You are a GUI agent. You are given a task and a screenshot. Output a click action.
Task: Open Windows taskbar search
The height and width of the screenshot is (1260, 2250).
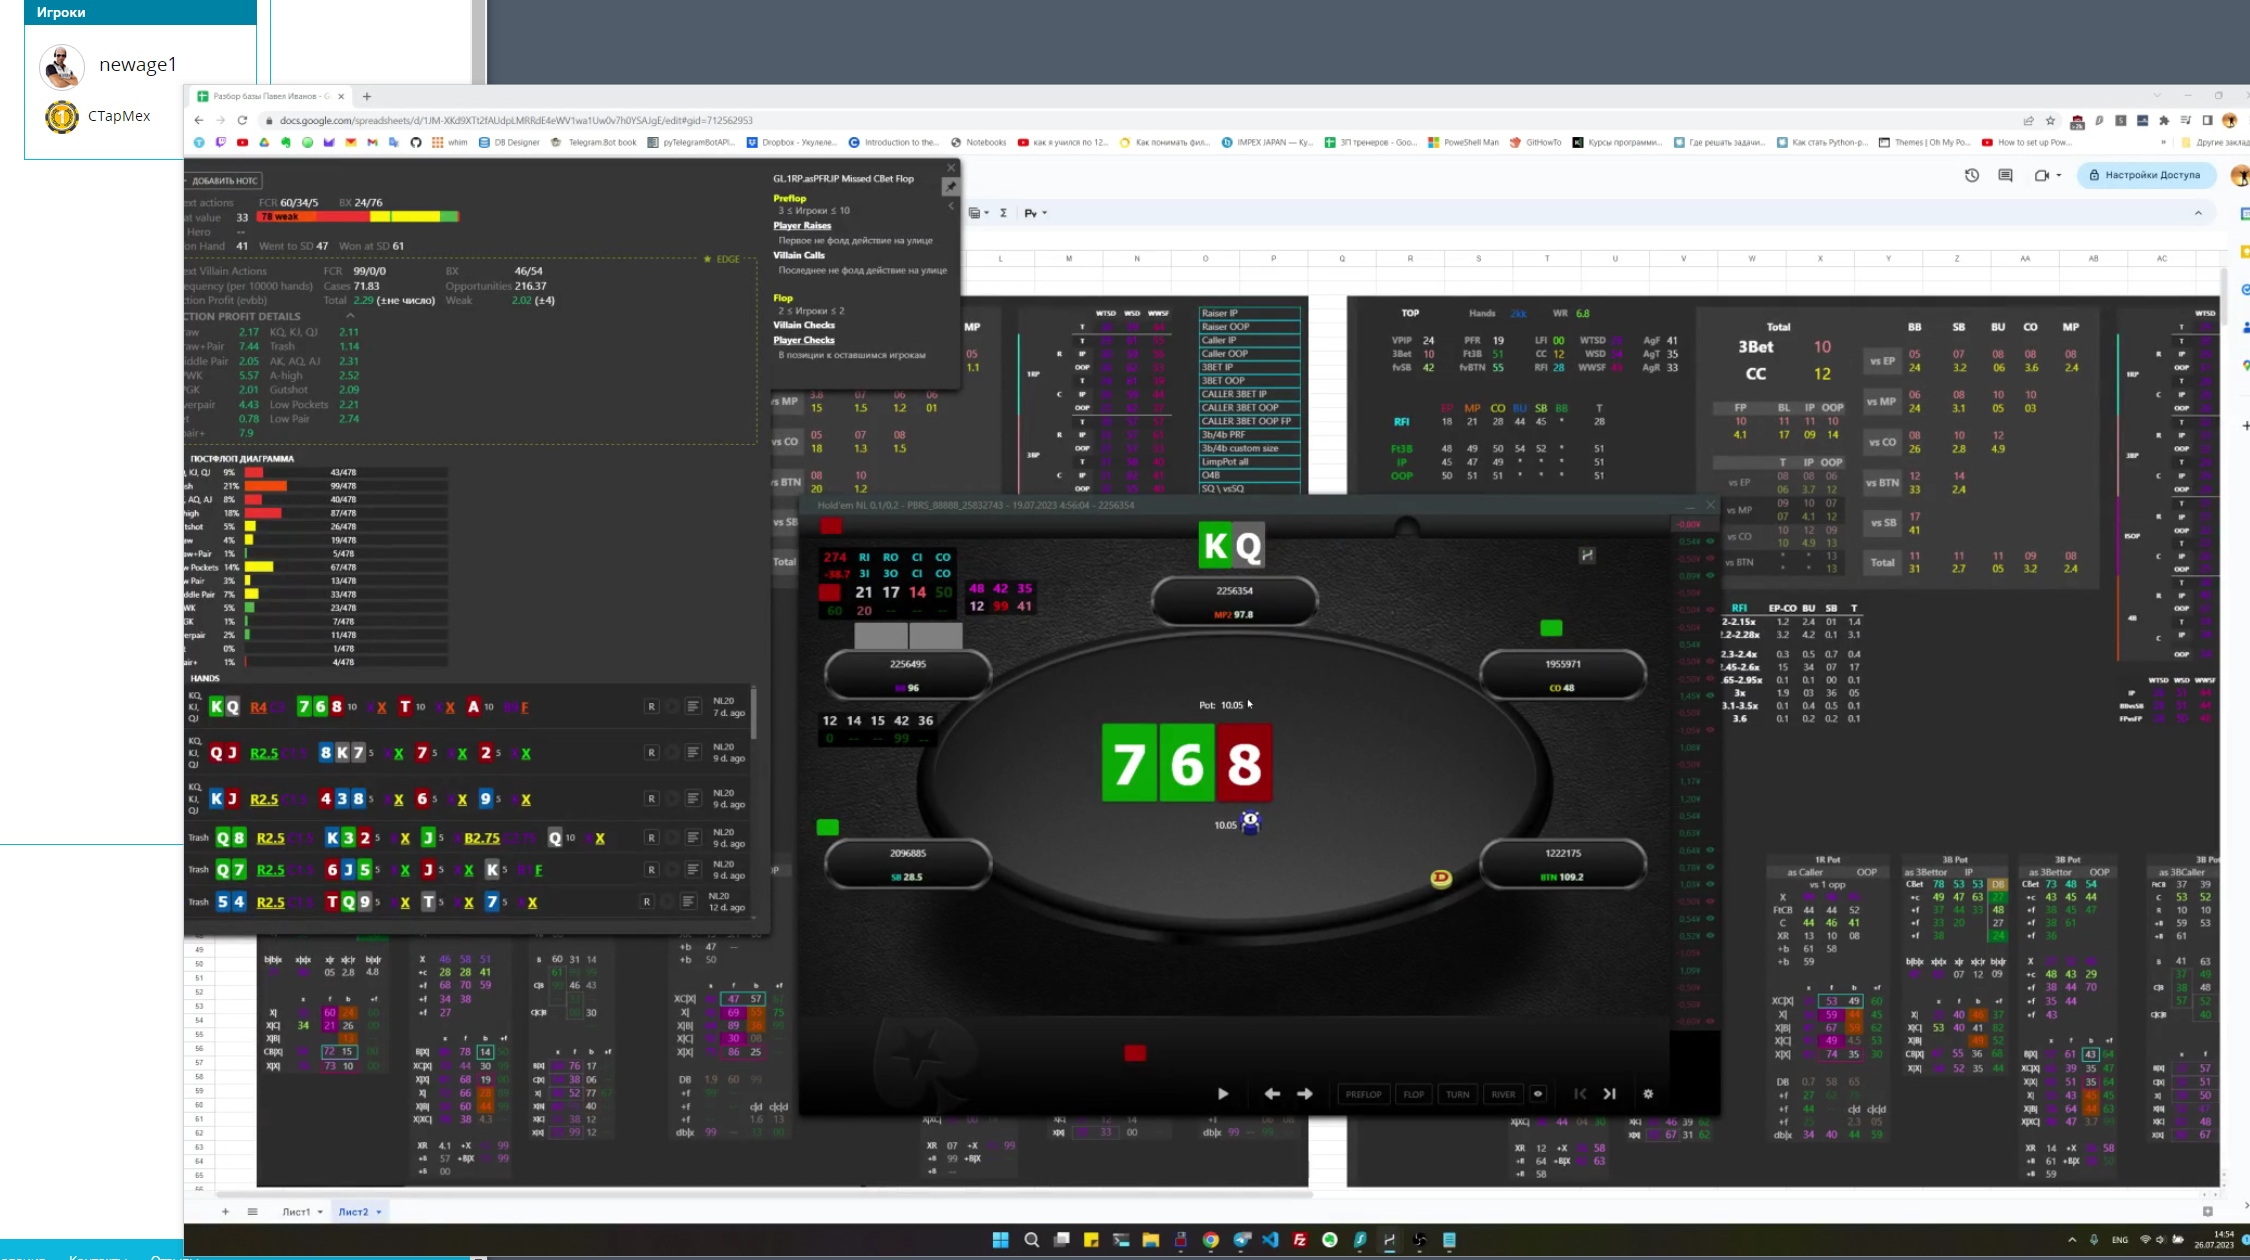coord(1032,1240)
